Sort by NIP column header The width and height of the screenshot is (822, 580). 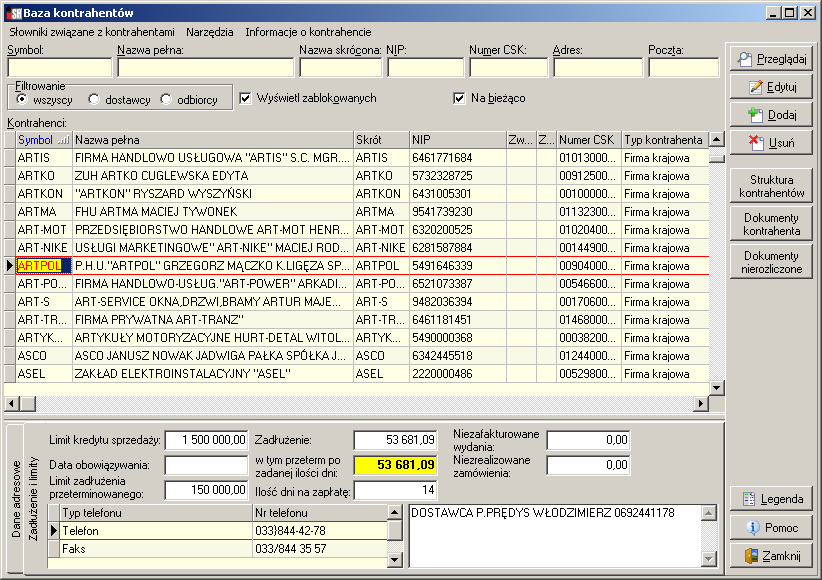coord(458,140)
